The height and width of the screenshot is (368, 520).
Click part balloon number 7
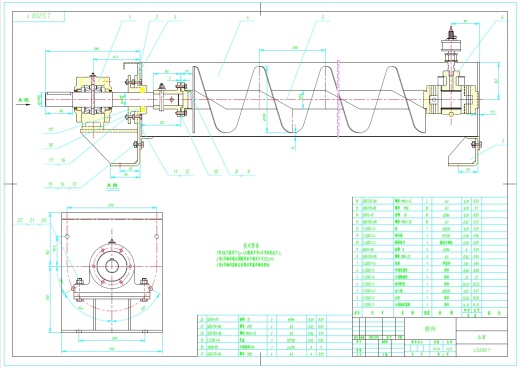point(503,142)
